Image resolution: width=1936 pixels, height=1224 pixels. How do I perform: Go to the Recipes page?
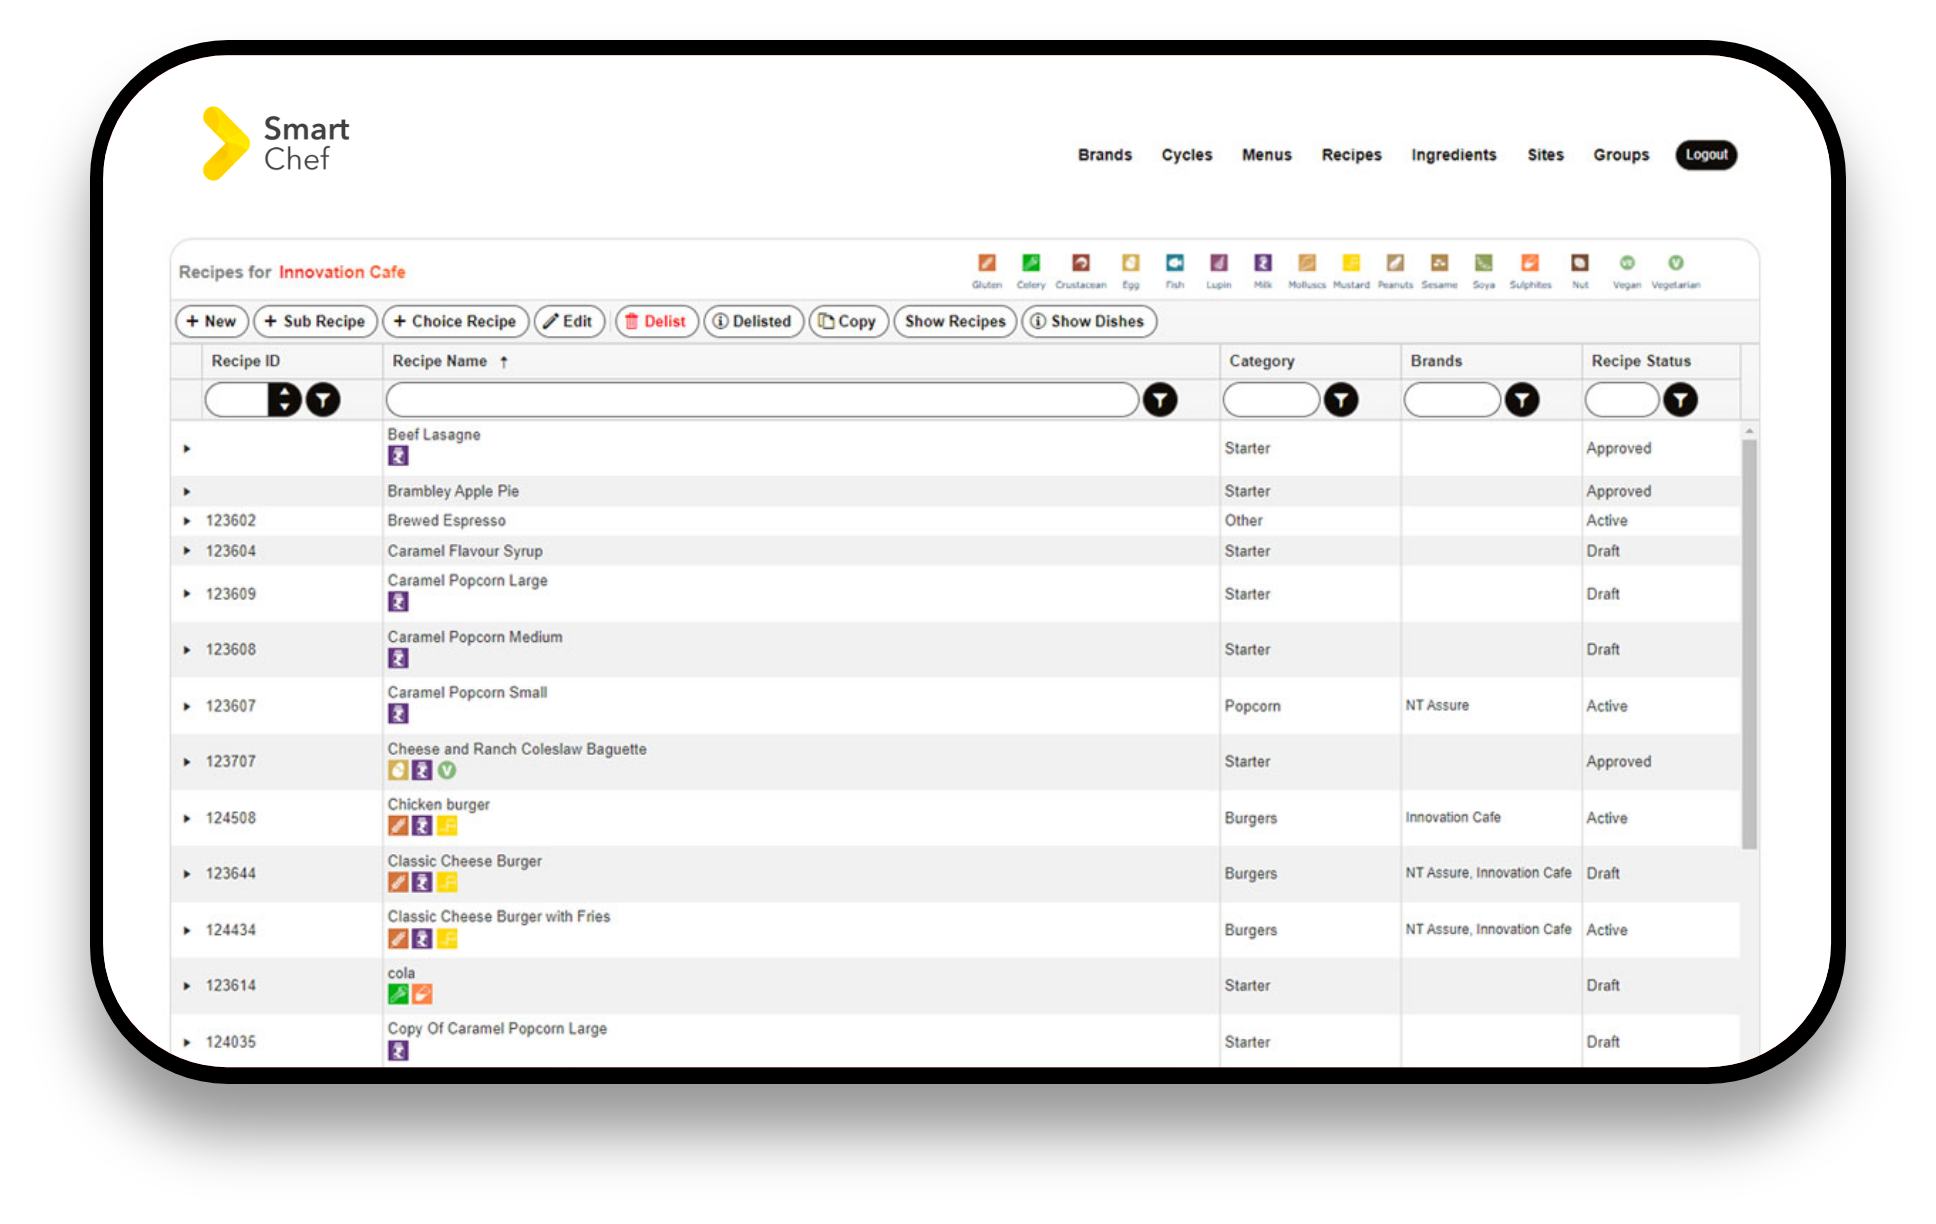click(1351, 155)
